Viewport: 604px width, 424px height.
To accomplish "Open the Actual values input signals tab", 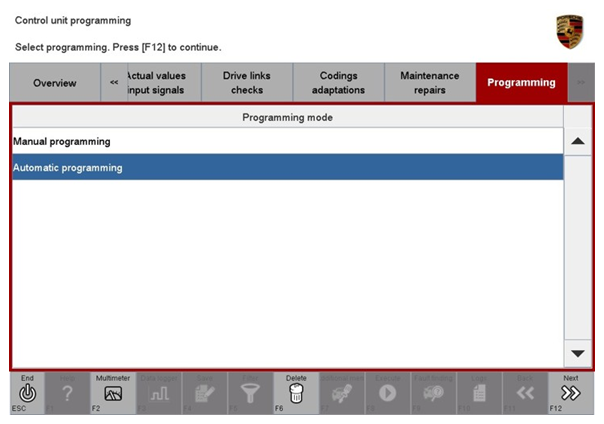I will [x=155, y=83].
